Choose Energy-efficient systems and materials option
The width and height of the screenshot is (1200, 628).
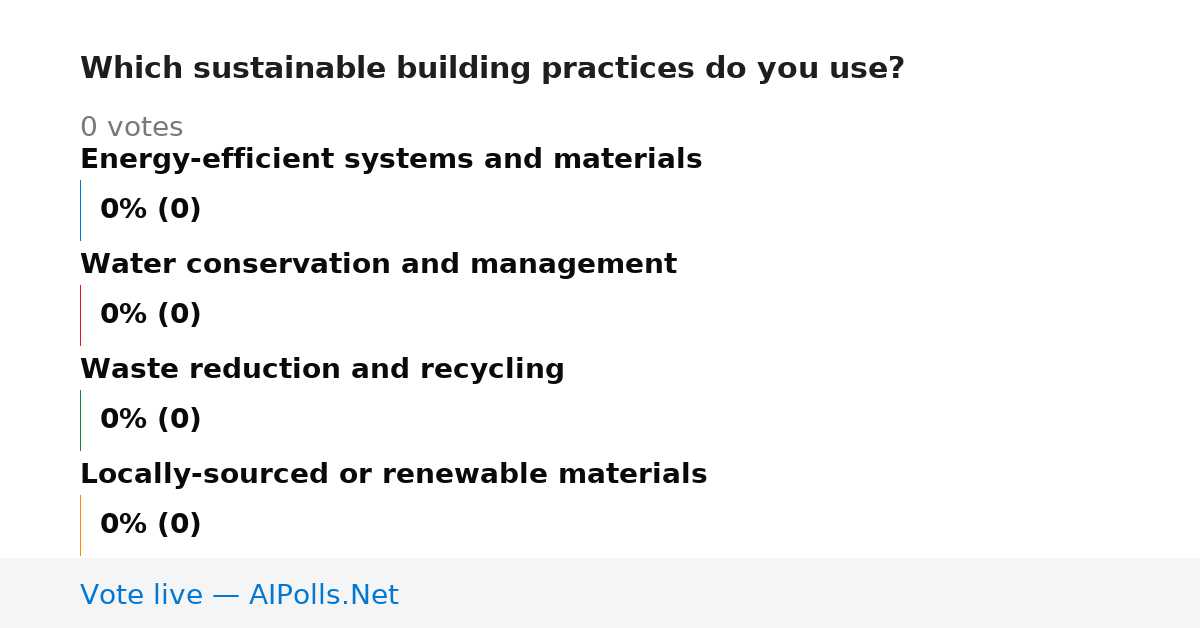(x=391, y=160)
